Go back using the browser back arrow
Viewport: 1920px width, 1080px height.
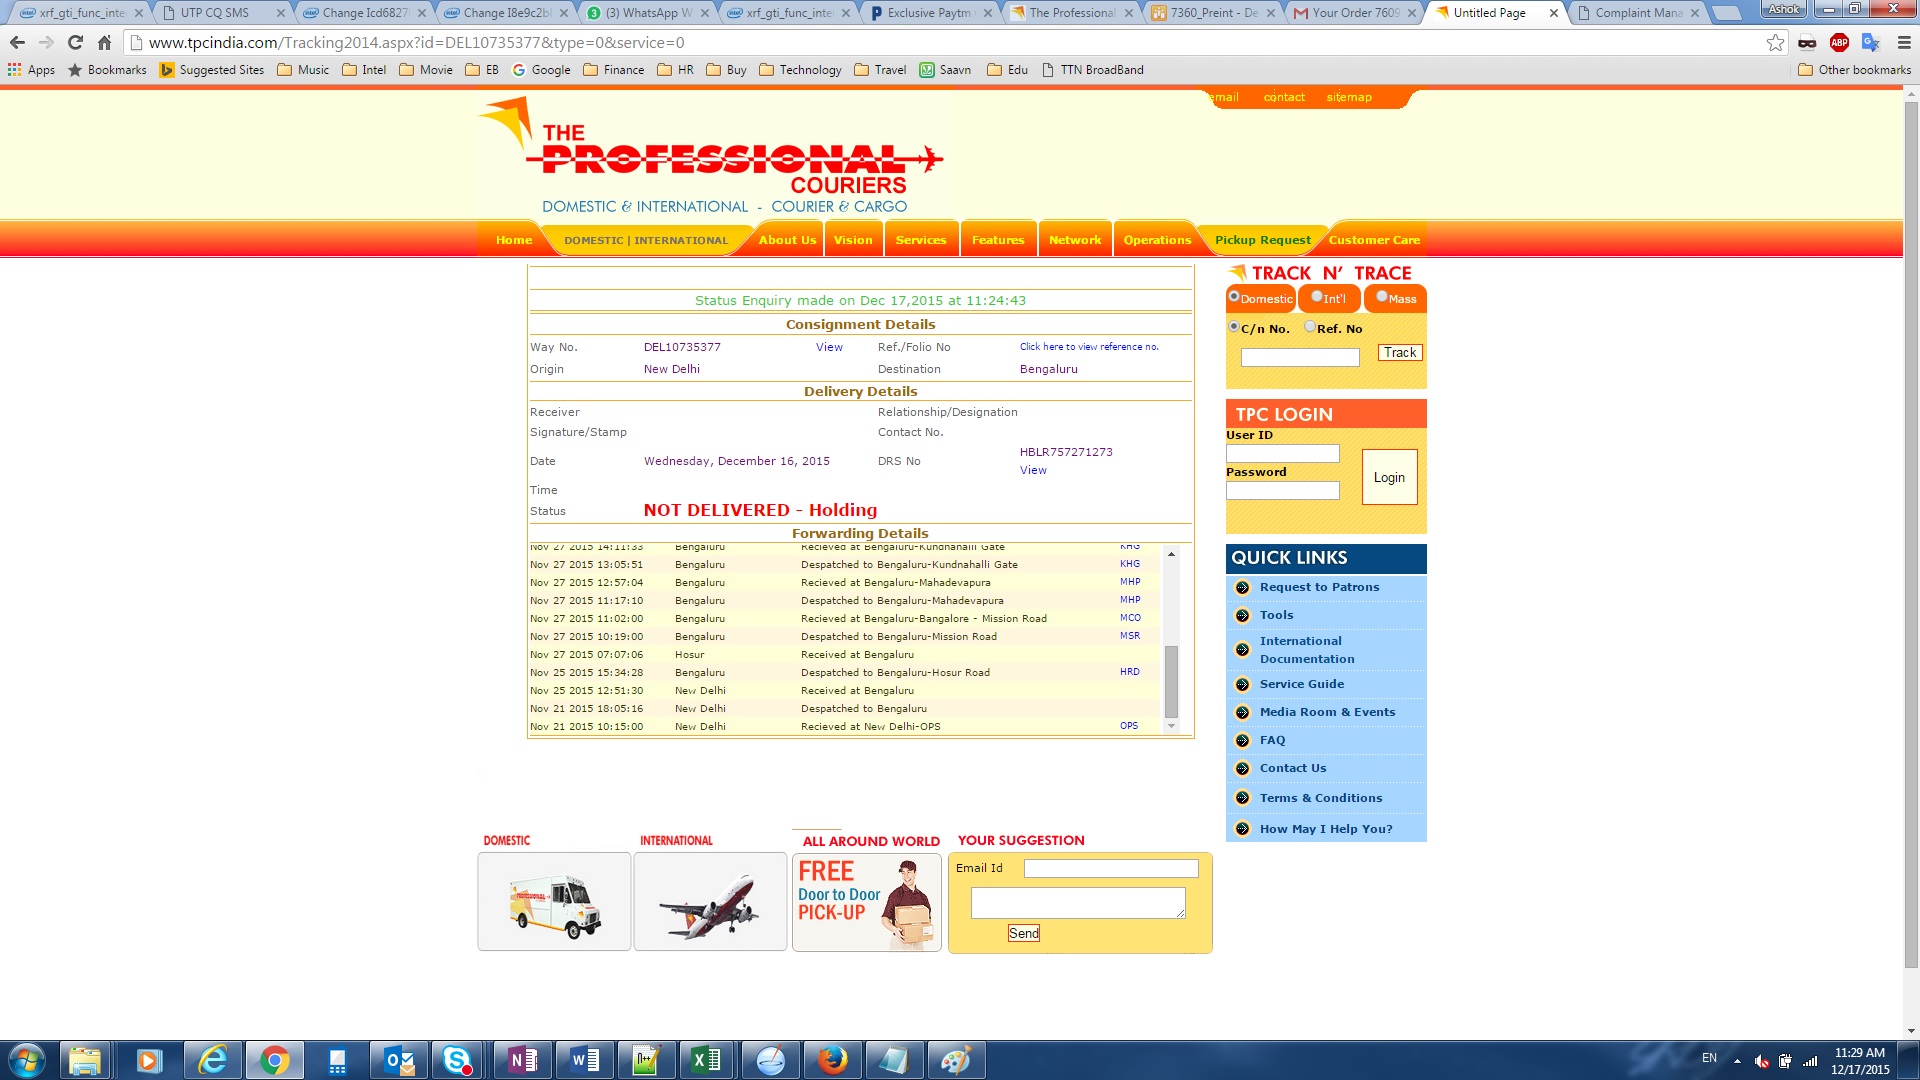[x=17, y=43]
